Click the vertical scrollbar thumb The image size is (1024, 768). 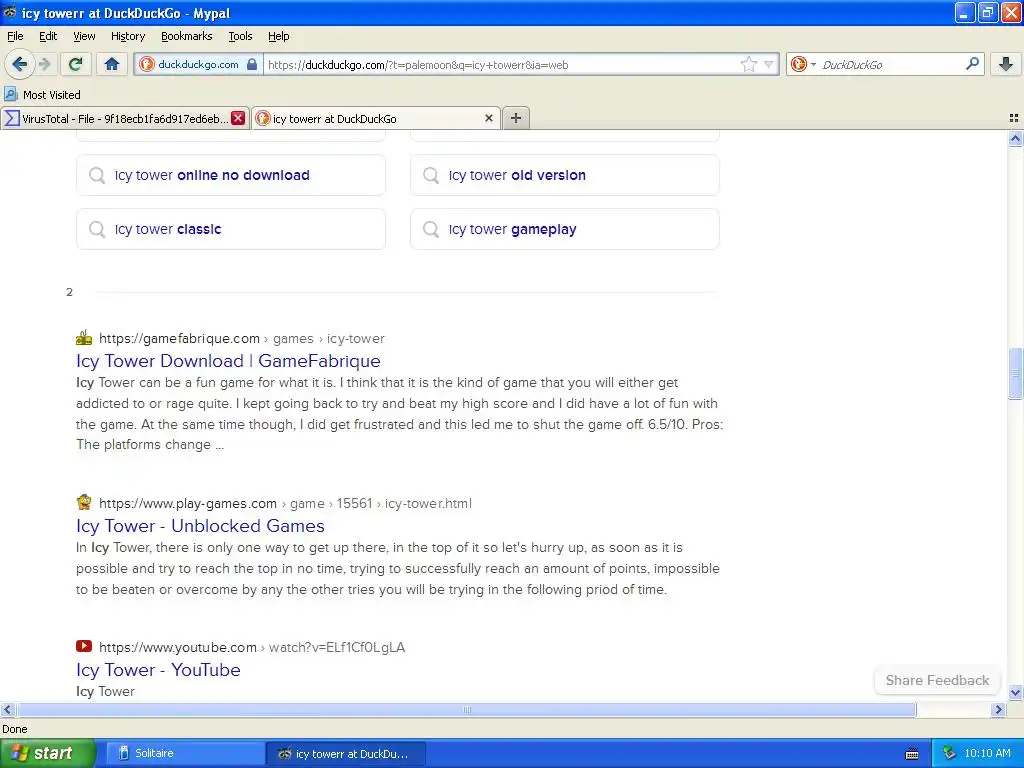(x=1015, y=374)
